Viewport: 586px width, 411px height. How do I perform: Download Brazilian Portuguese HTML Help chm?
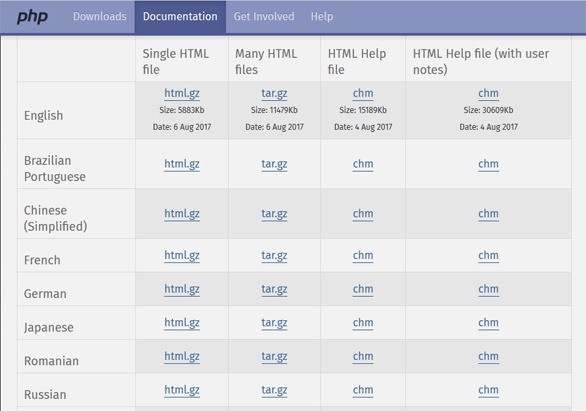(363, 164)
